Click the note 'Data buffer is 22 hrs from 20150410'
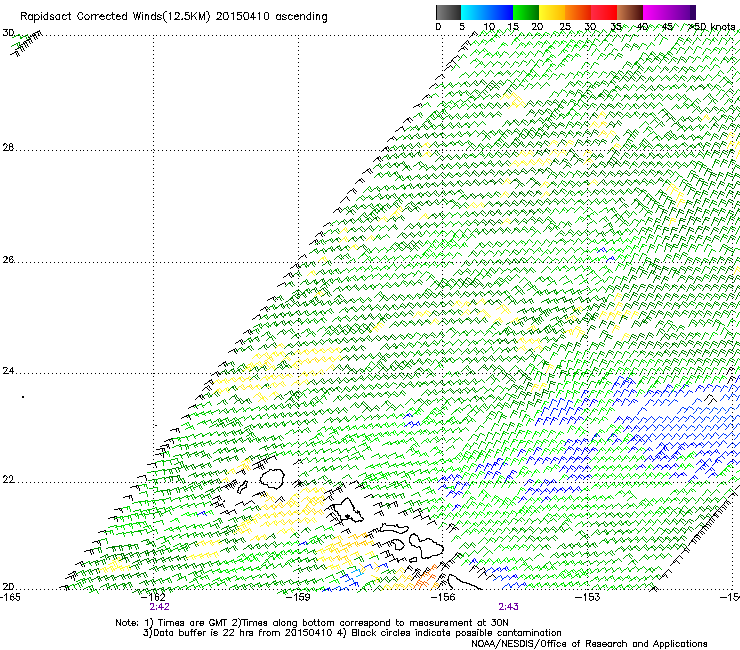740x650 pixels. pos(242,633)
